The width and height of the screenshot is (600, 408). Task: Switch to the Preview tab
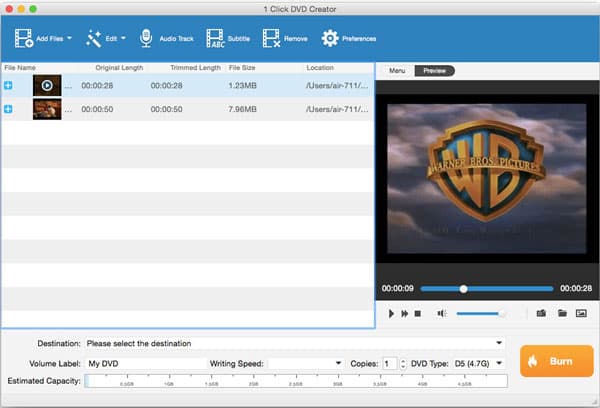[x=434, y=71]
